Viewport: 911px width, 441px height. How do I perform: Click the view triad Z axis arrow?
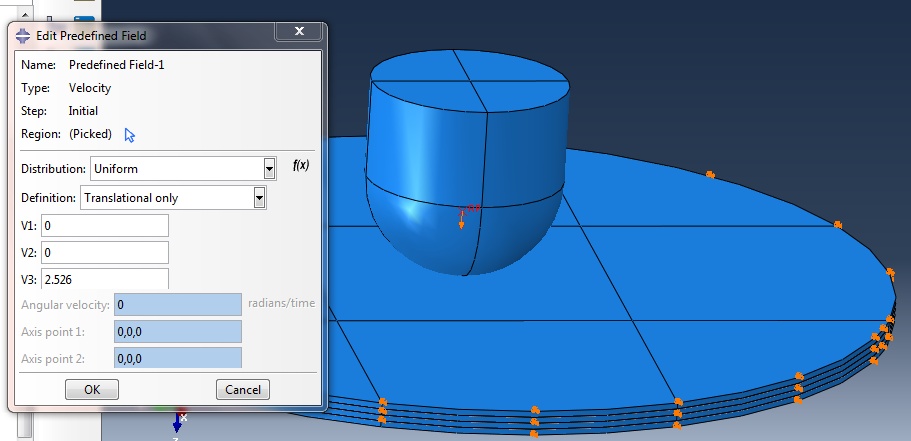177,425
